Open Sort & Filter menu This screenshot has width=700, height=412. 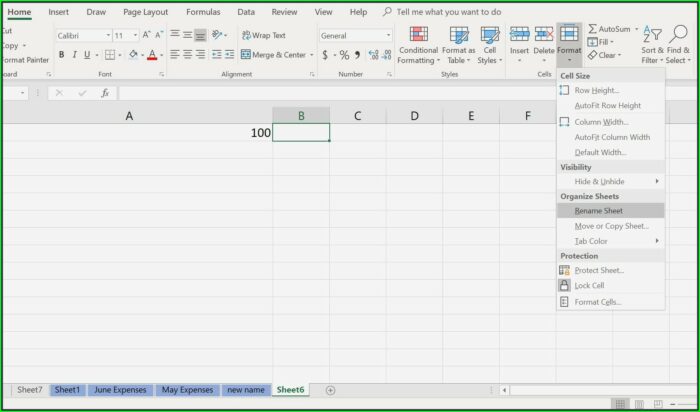(x=652, y=45)
